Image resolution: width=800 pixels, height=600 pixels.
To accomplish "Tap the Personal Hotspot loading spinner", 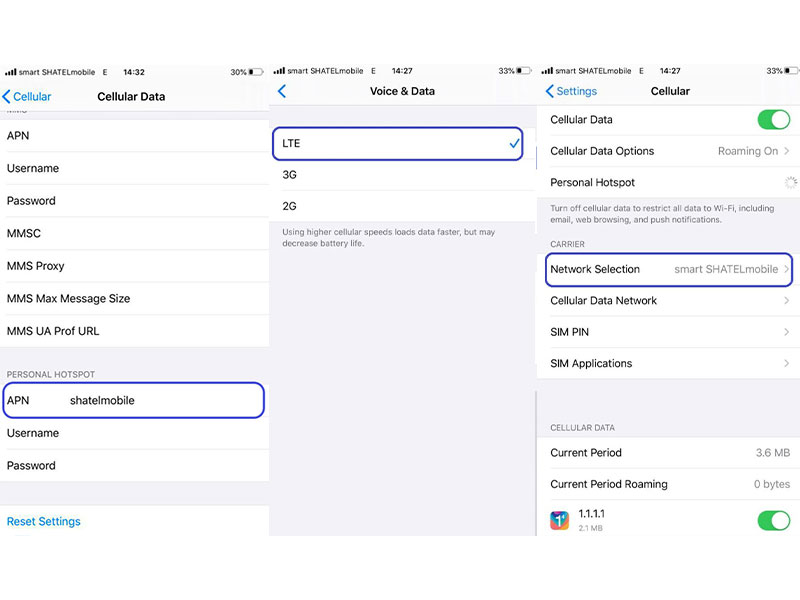I will click(x=790, y=183).
